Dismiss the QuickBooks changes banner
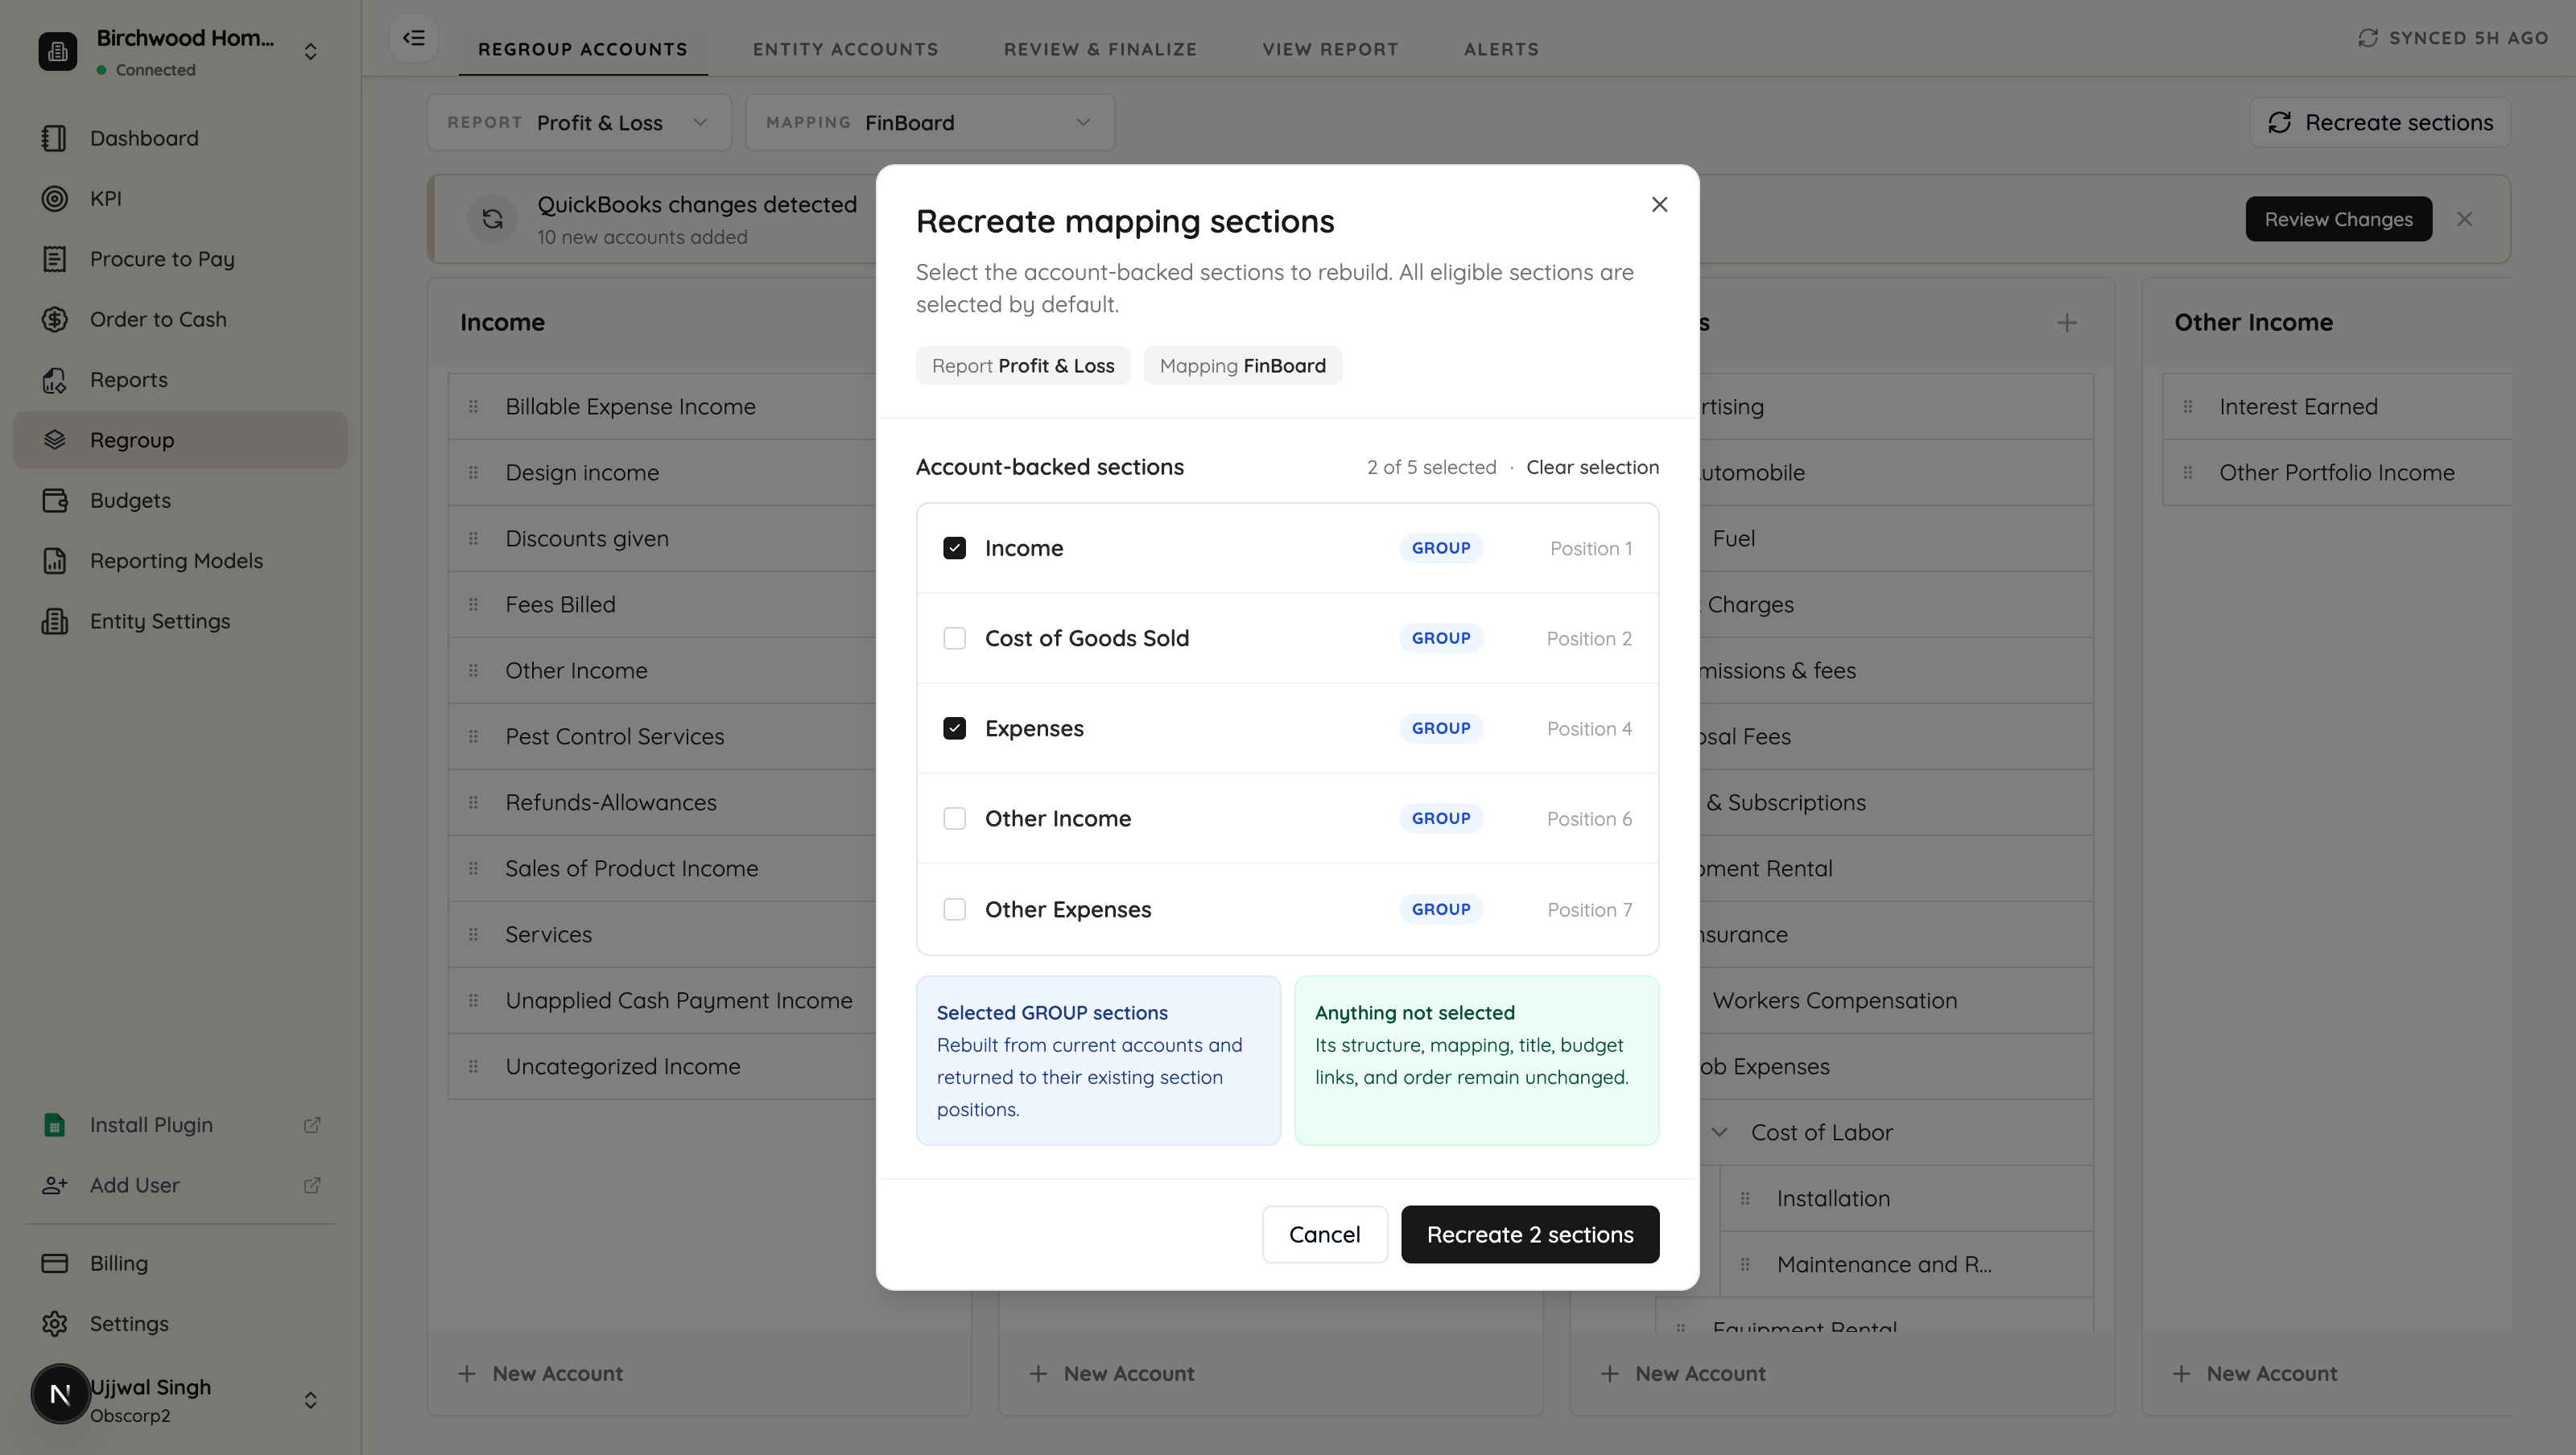This screenshot has width=2576, height=1455. click(2464, 219)
